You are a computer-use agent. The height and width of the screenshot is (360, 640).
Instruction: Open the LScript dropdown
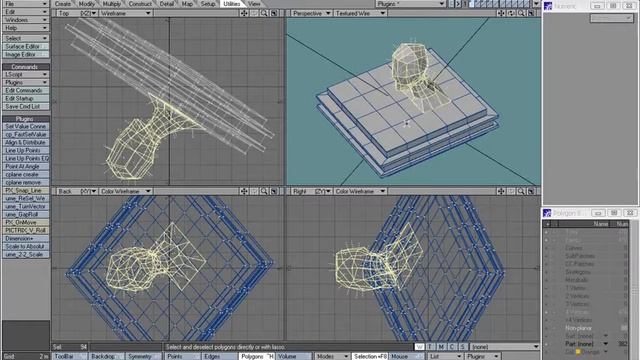click(25, 75)
